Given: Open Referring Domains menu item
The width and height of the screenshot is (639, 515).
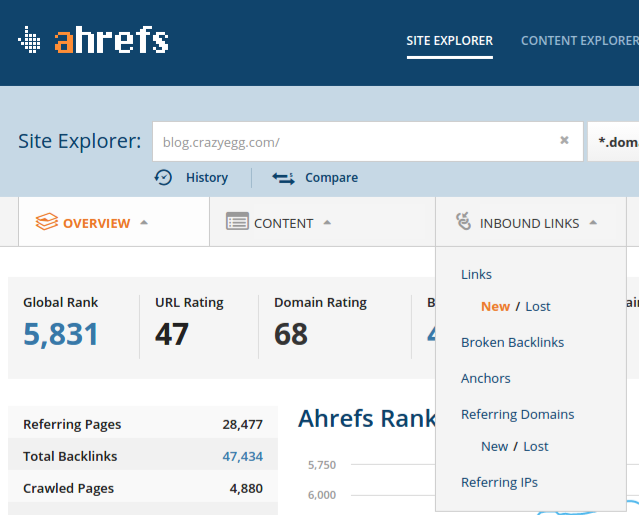Looking at the screenshot, I should (517, 414).
